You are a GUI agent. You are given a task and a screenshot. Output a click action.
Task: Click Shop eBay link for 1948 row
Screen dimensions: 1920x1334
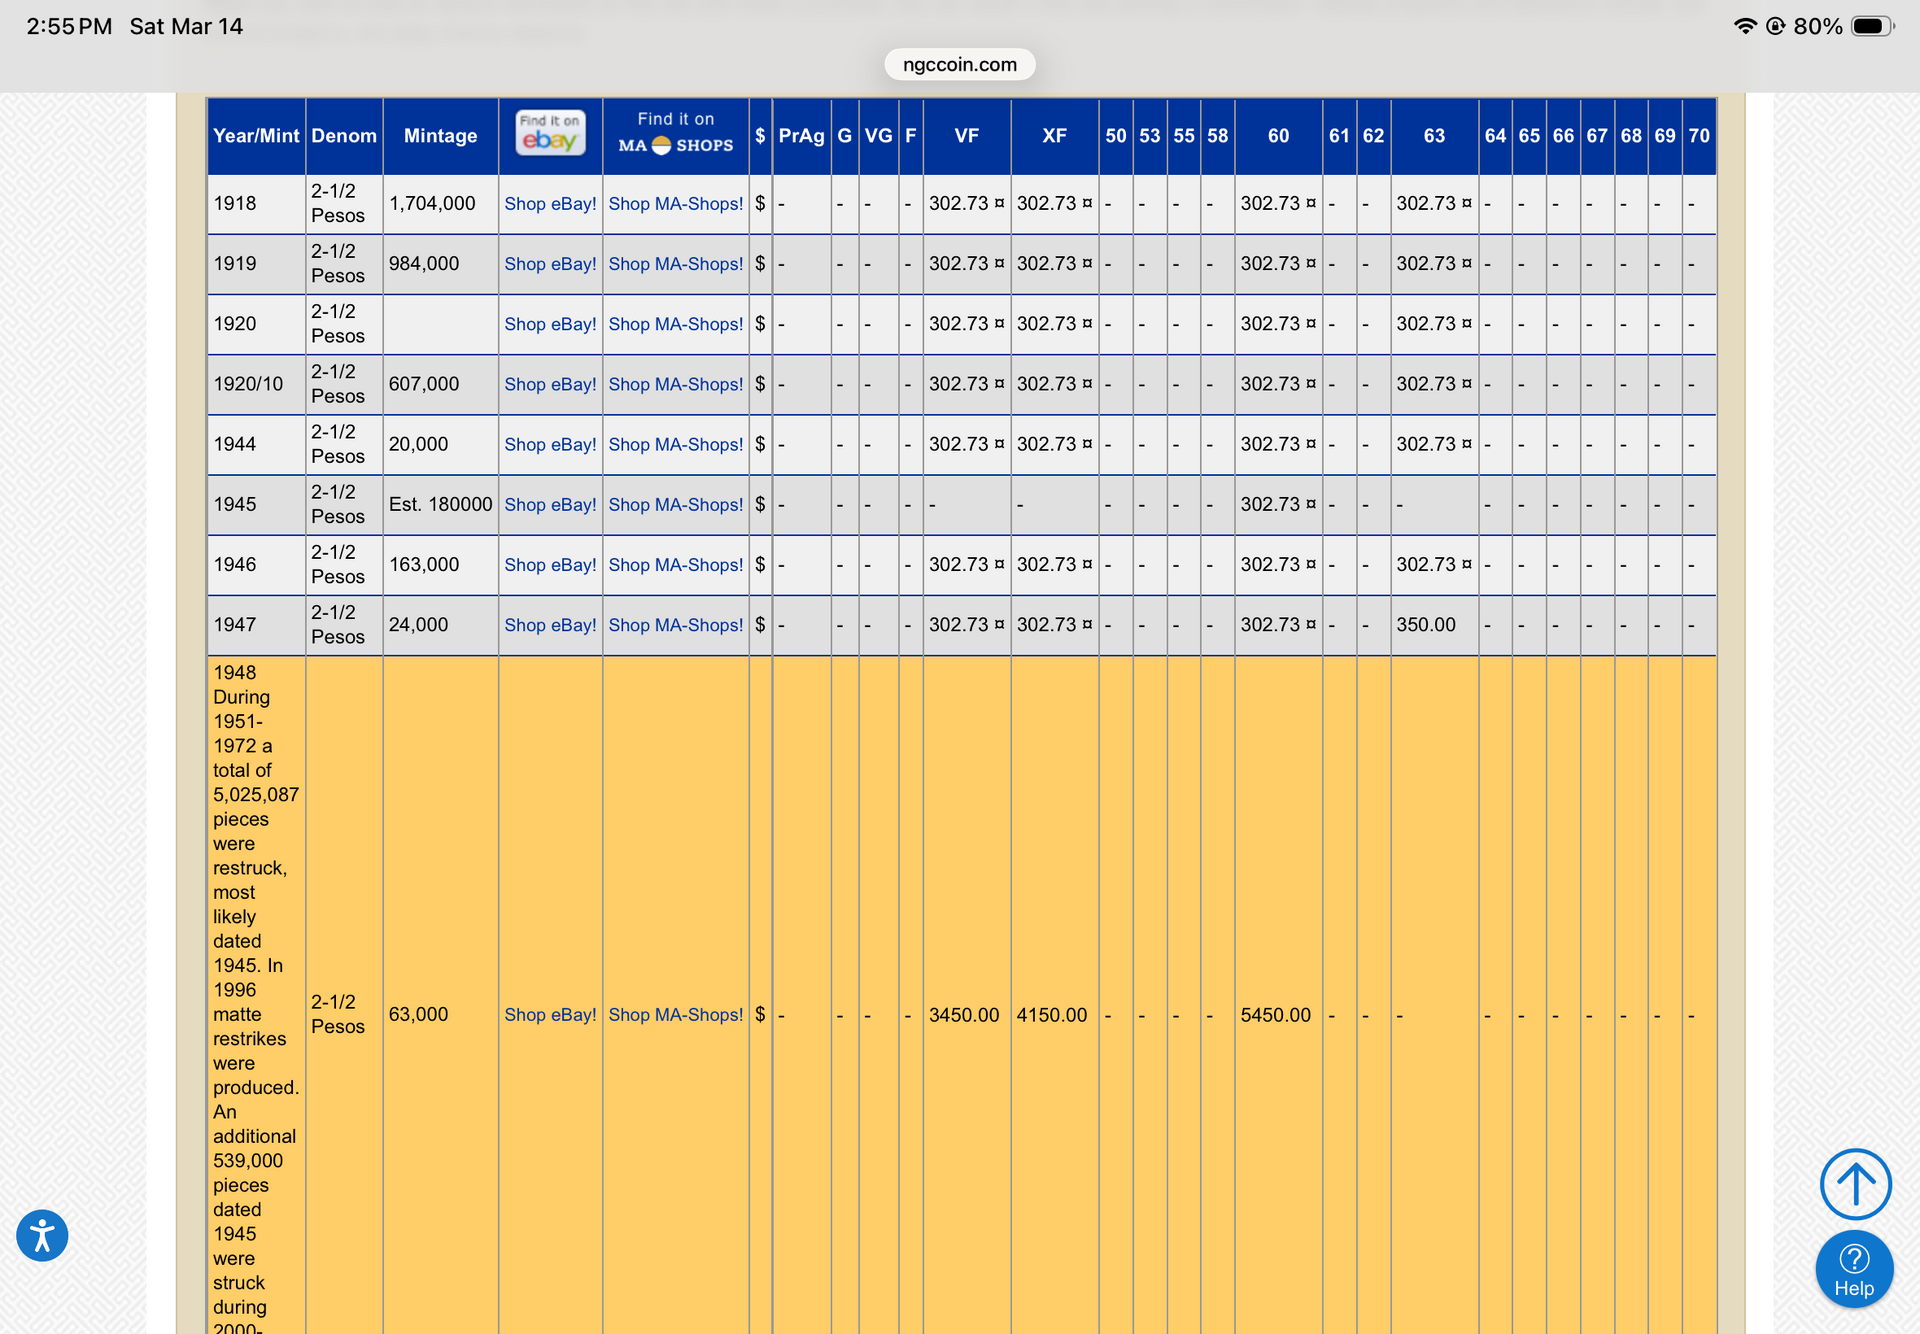point(550,1015)
